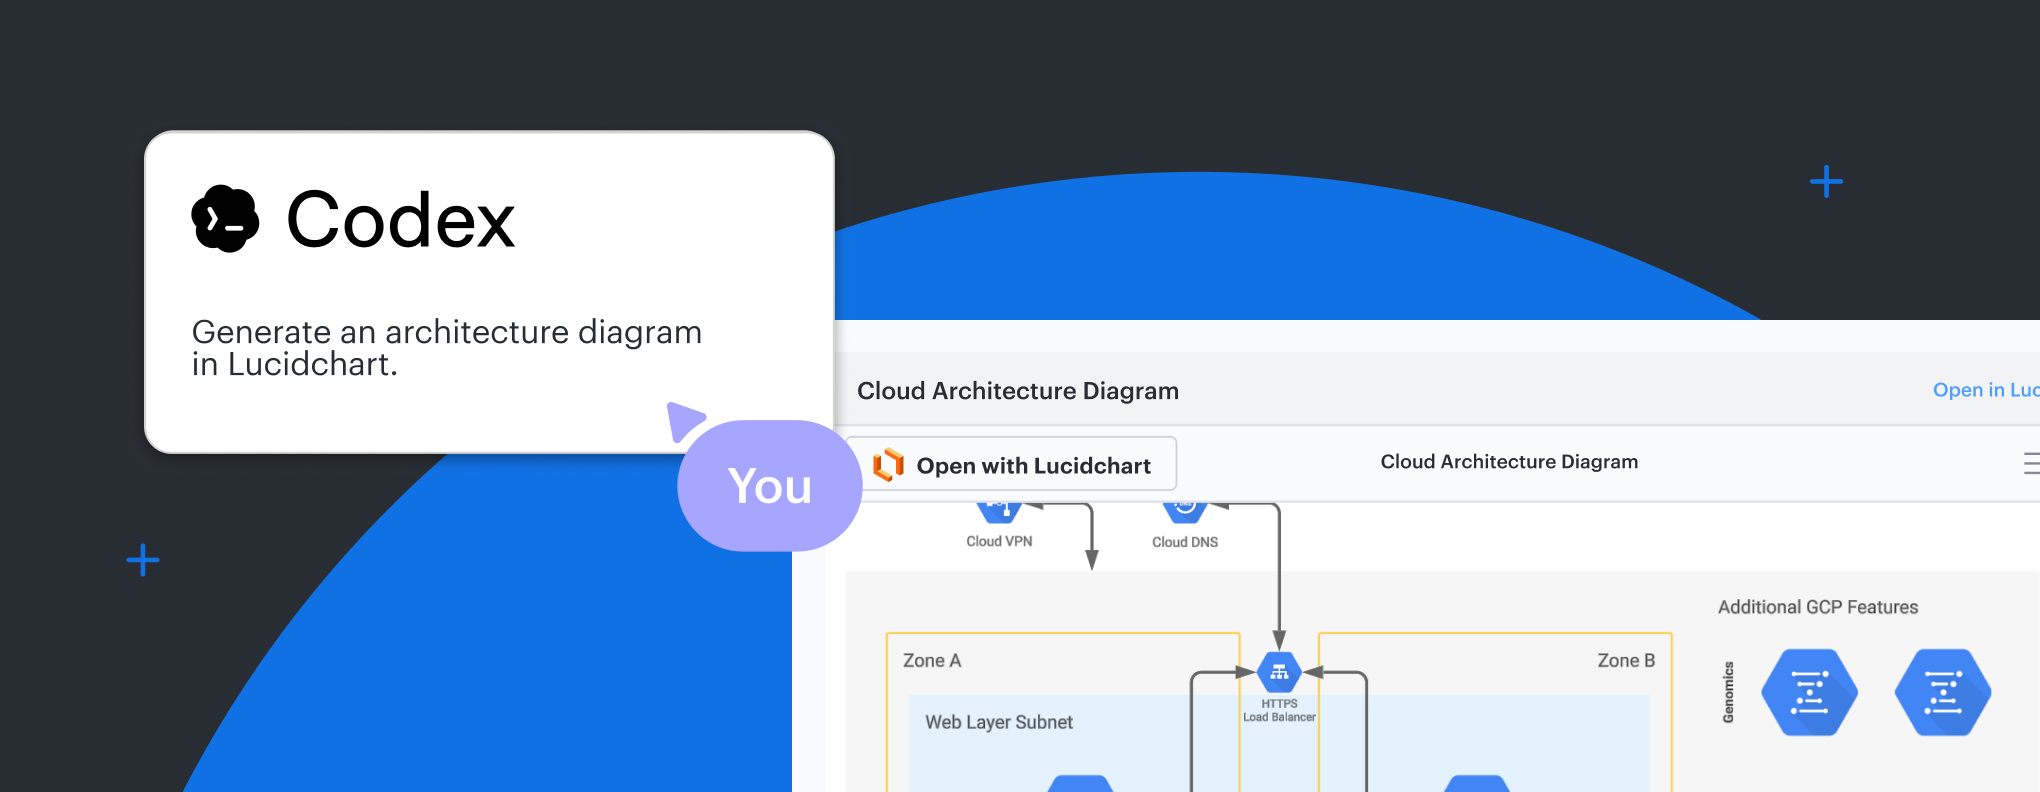Select the vertical Genomics label
The image size is (2040, 792).
click(x=1729, y=692)
